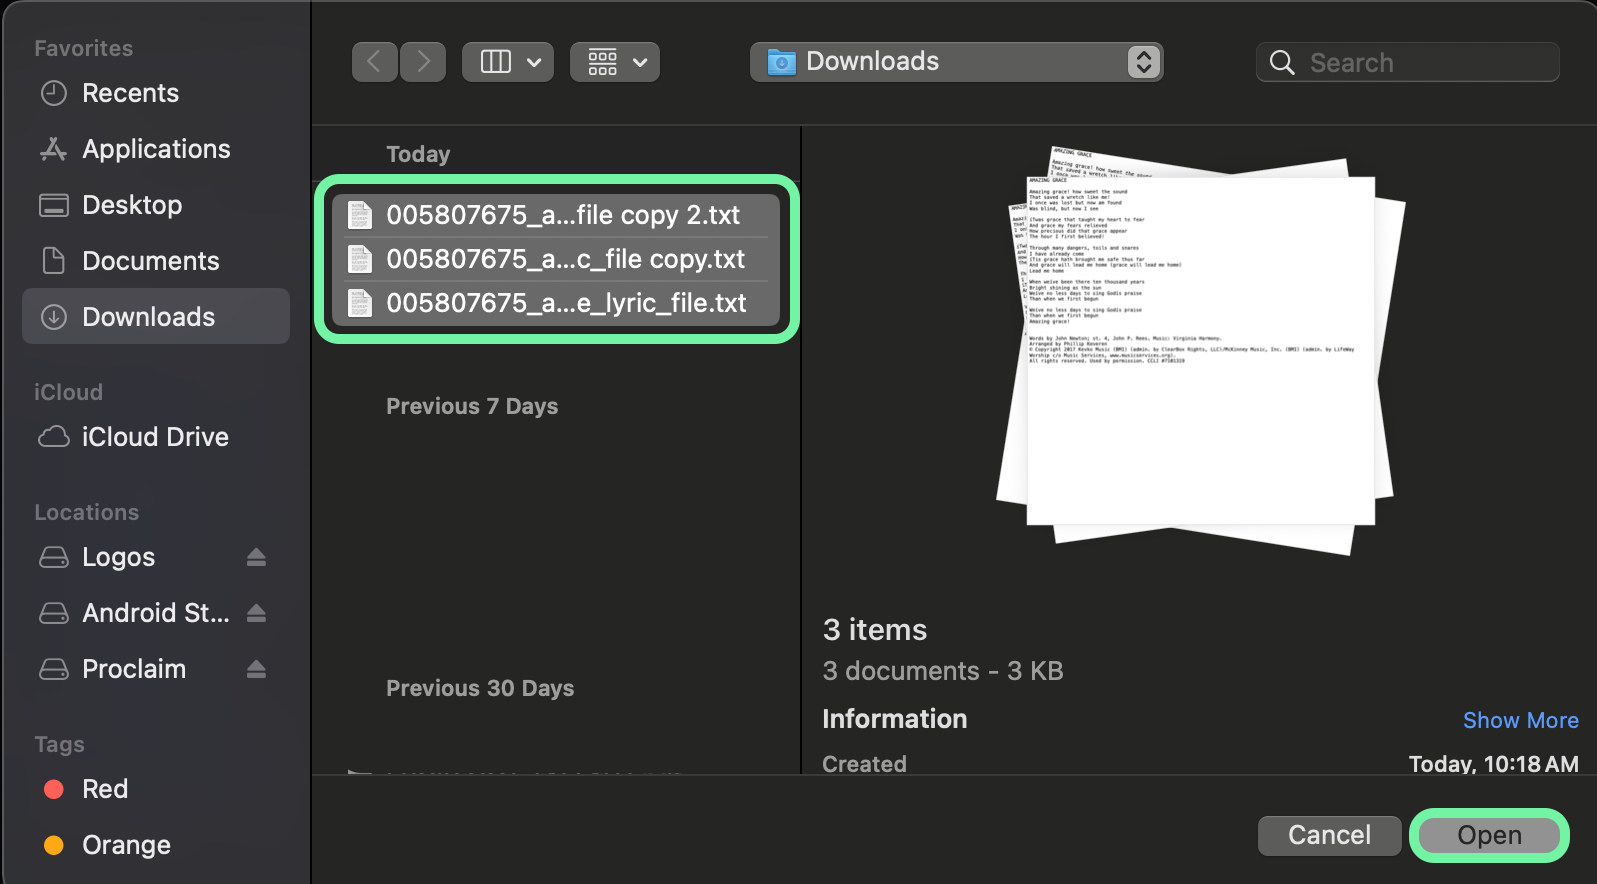
Task: Open the Downloads location pop-up menu
Action: [957, 62]
